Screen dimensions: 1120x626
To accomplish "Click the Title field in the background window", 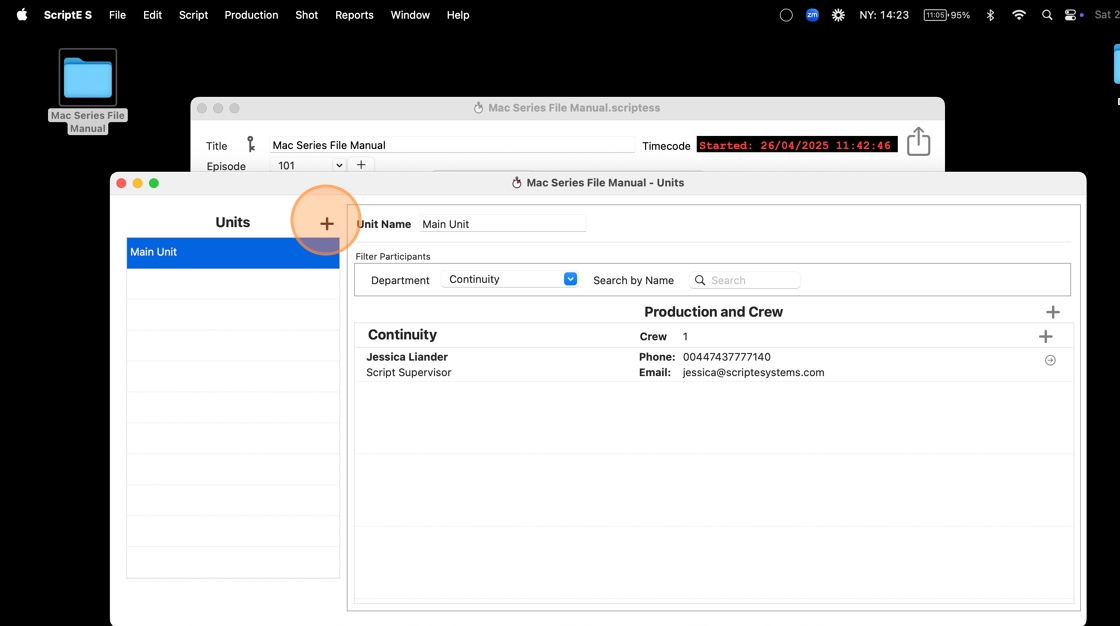I will 451,145.
